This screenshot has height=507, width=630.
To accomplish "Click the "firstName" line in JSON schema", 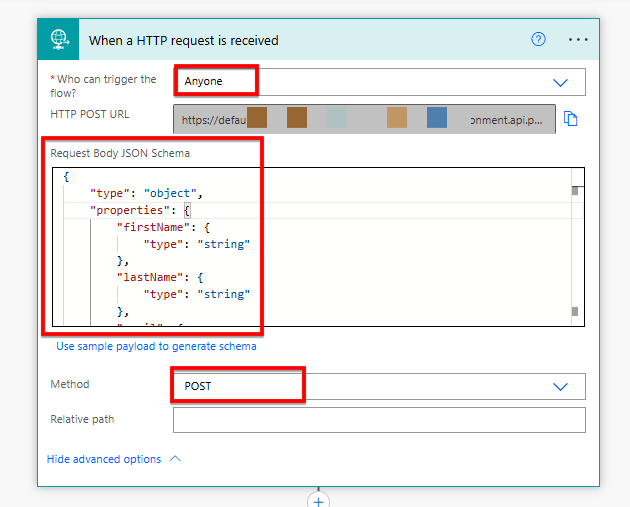I will point(163,227).
